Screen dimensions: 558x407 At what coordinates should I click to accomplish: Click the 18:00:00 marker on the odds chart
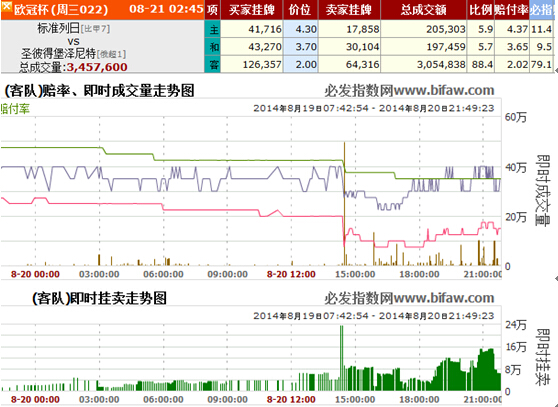pyautogui.click(x=419, y=274)
